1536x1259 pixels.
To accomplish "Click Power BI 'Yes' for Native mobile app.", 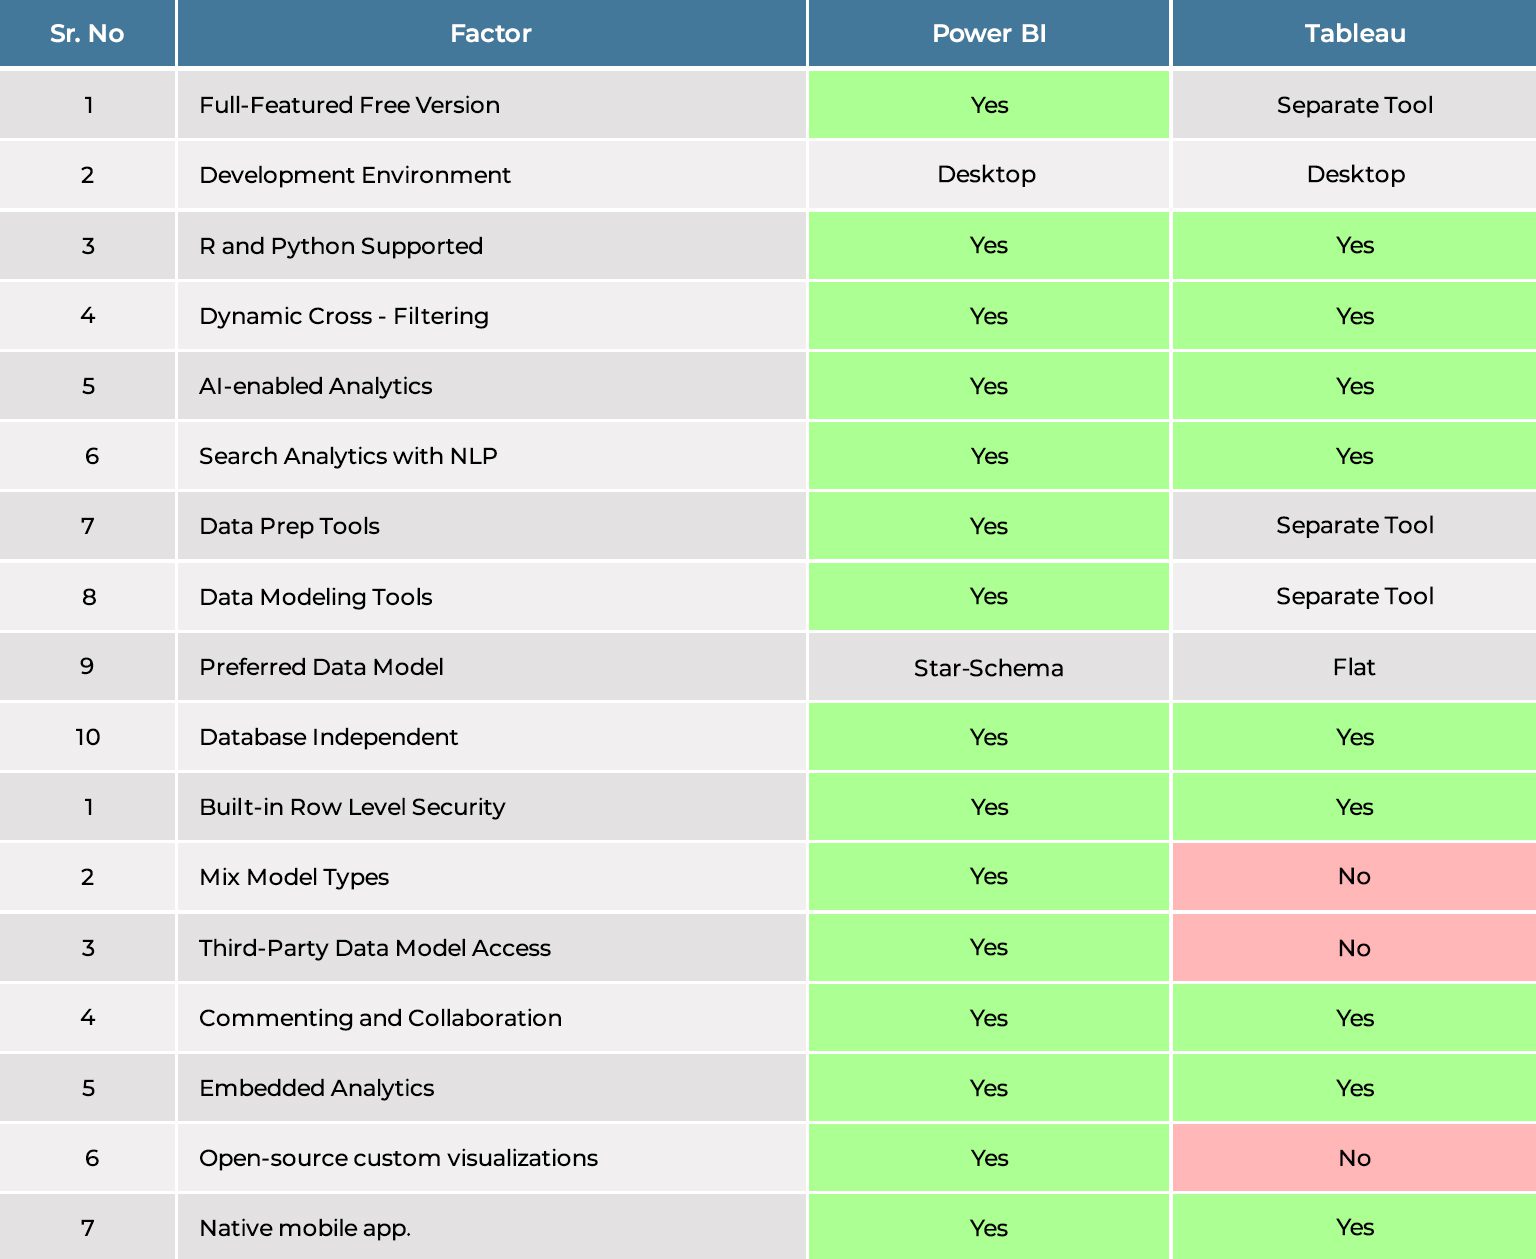I will pos(989,1228).
